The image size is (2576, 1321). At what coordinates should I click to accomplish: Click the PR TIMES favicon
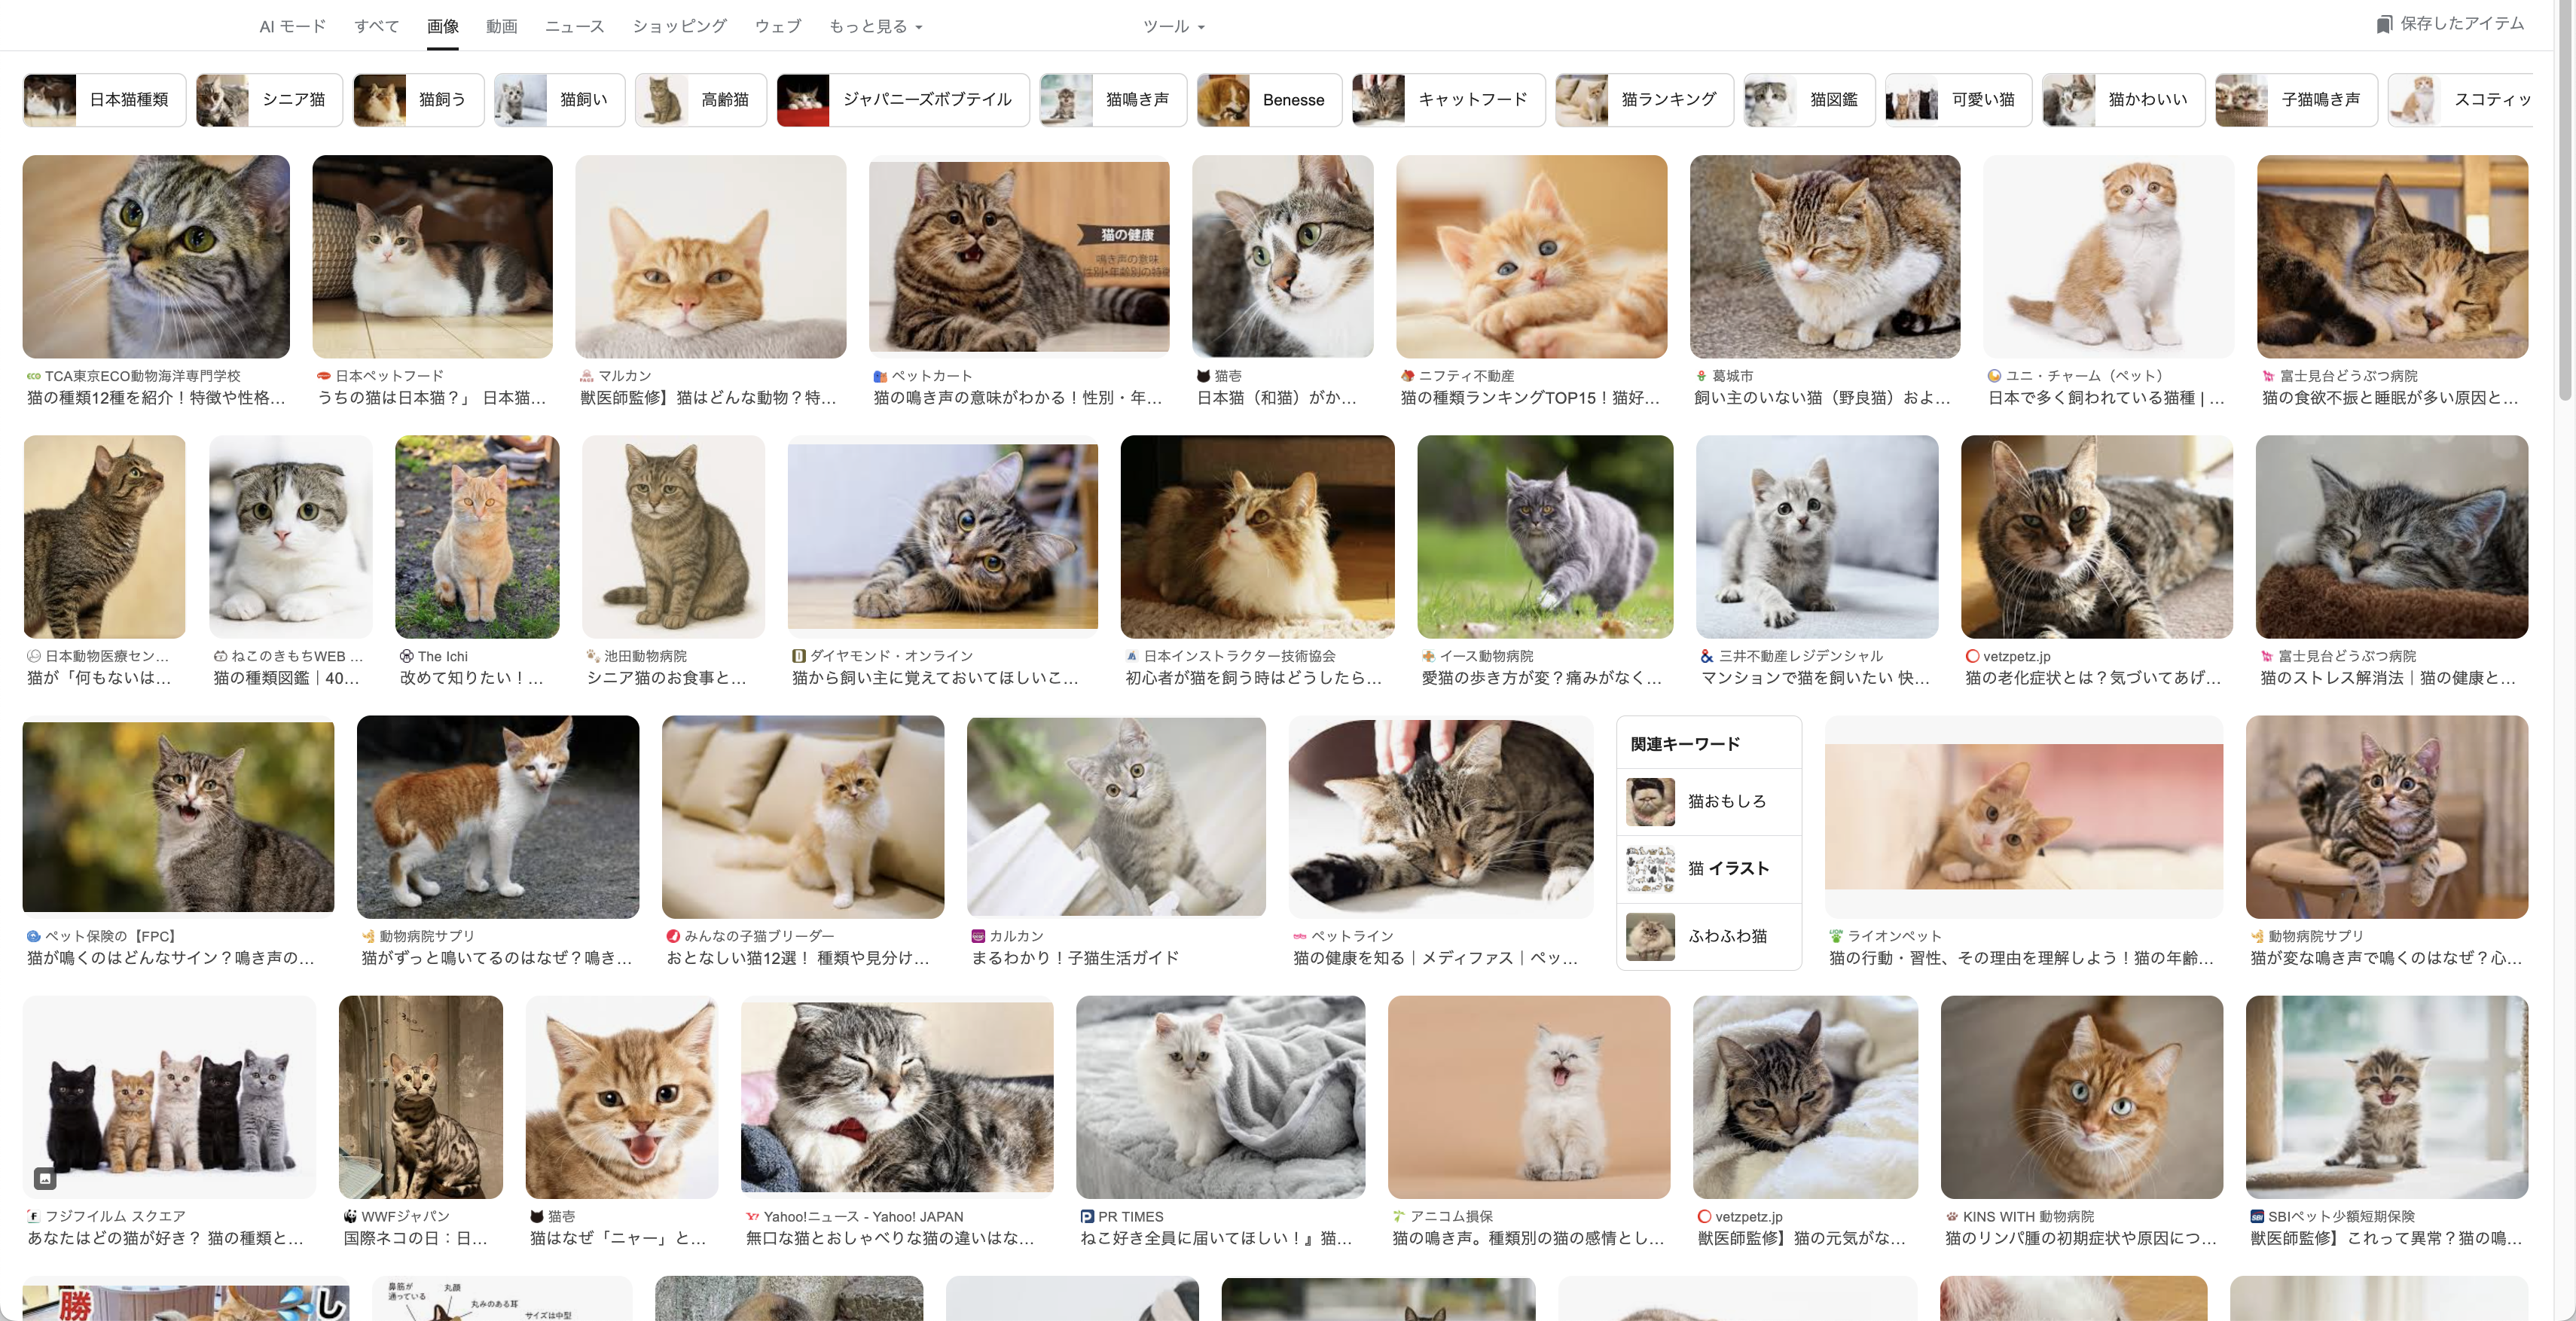[x=1087, y=1217]
